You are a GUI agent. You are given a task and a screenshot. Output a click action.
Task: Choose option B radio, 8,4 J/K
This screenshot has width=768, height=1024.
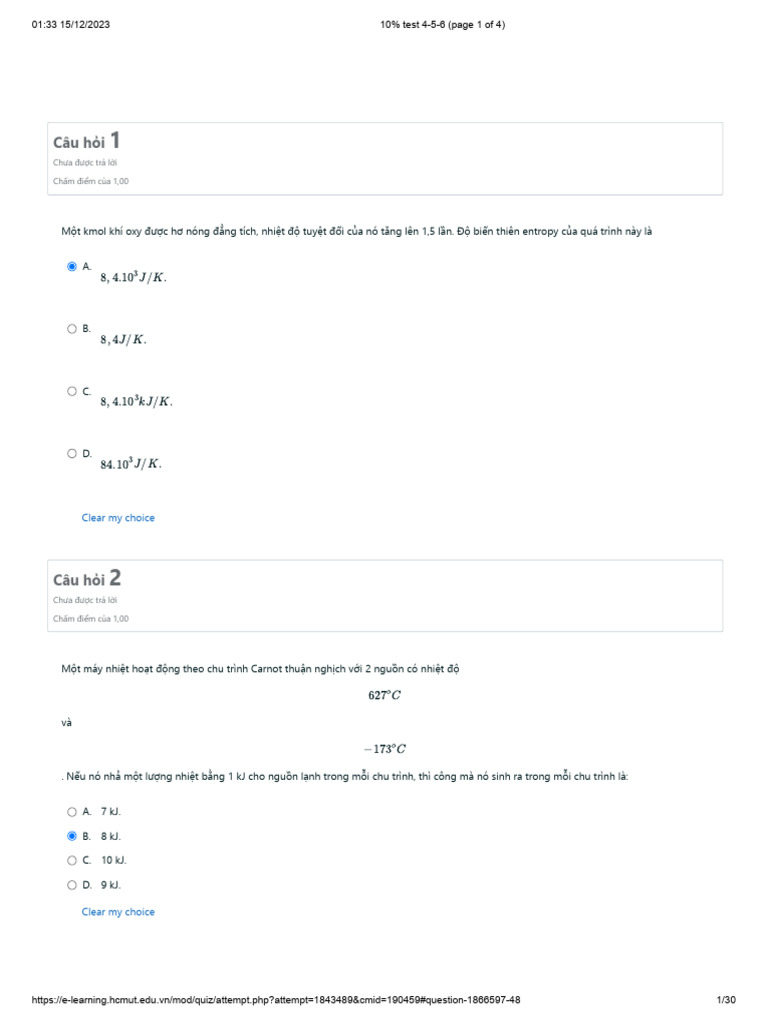click(72, 328)
